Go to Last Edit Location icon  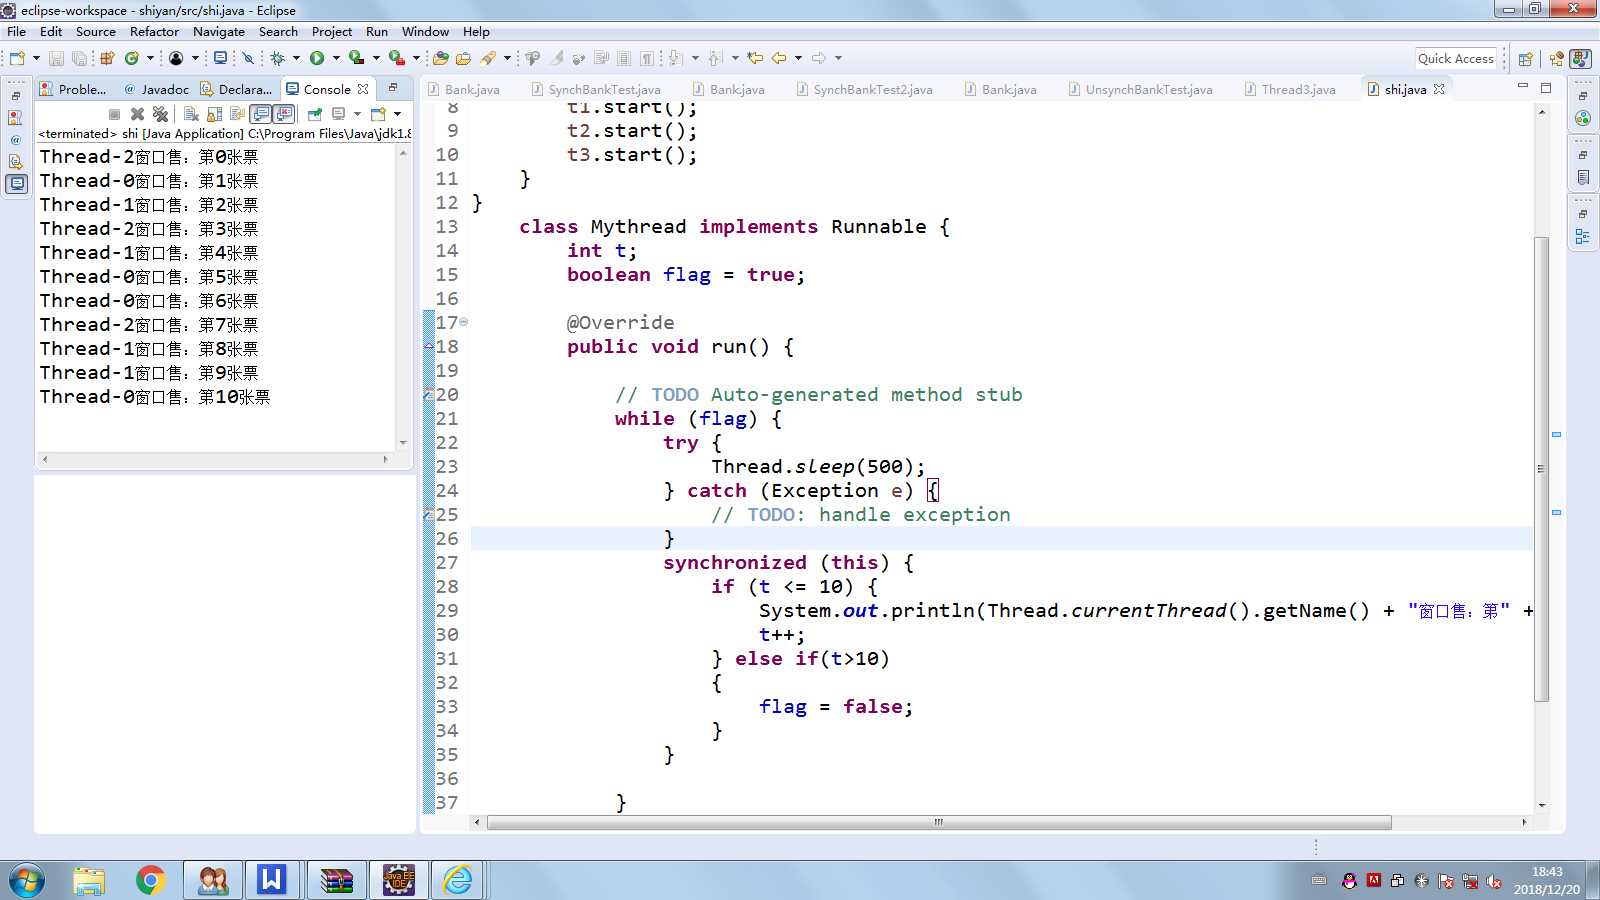coord(755,58)
